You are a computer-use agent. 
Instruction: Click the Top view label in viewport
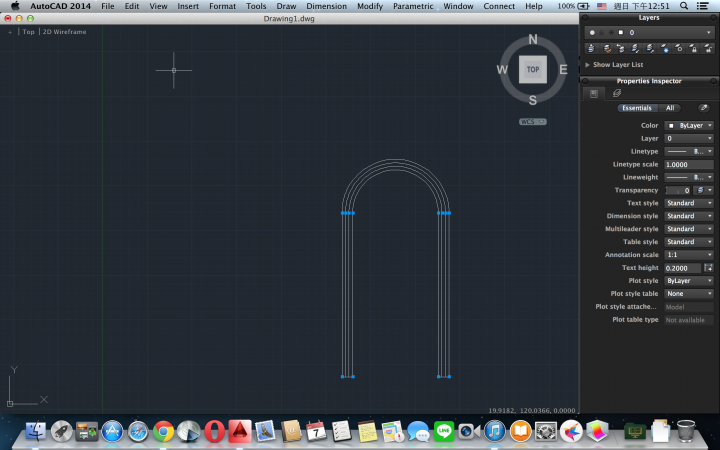tap(28, 32)
